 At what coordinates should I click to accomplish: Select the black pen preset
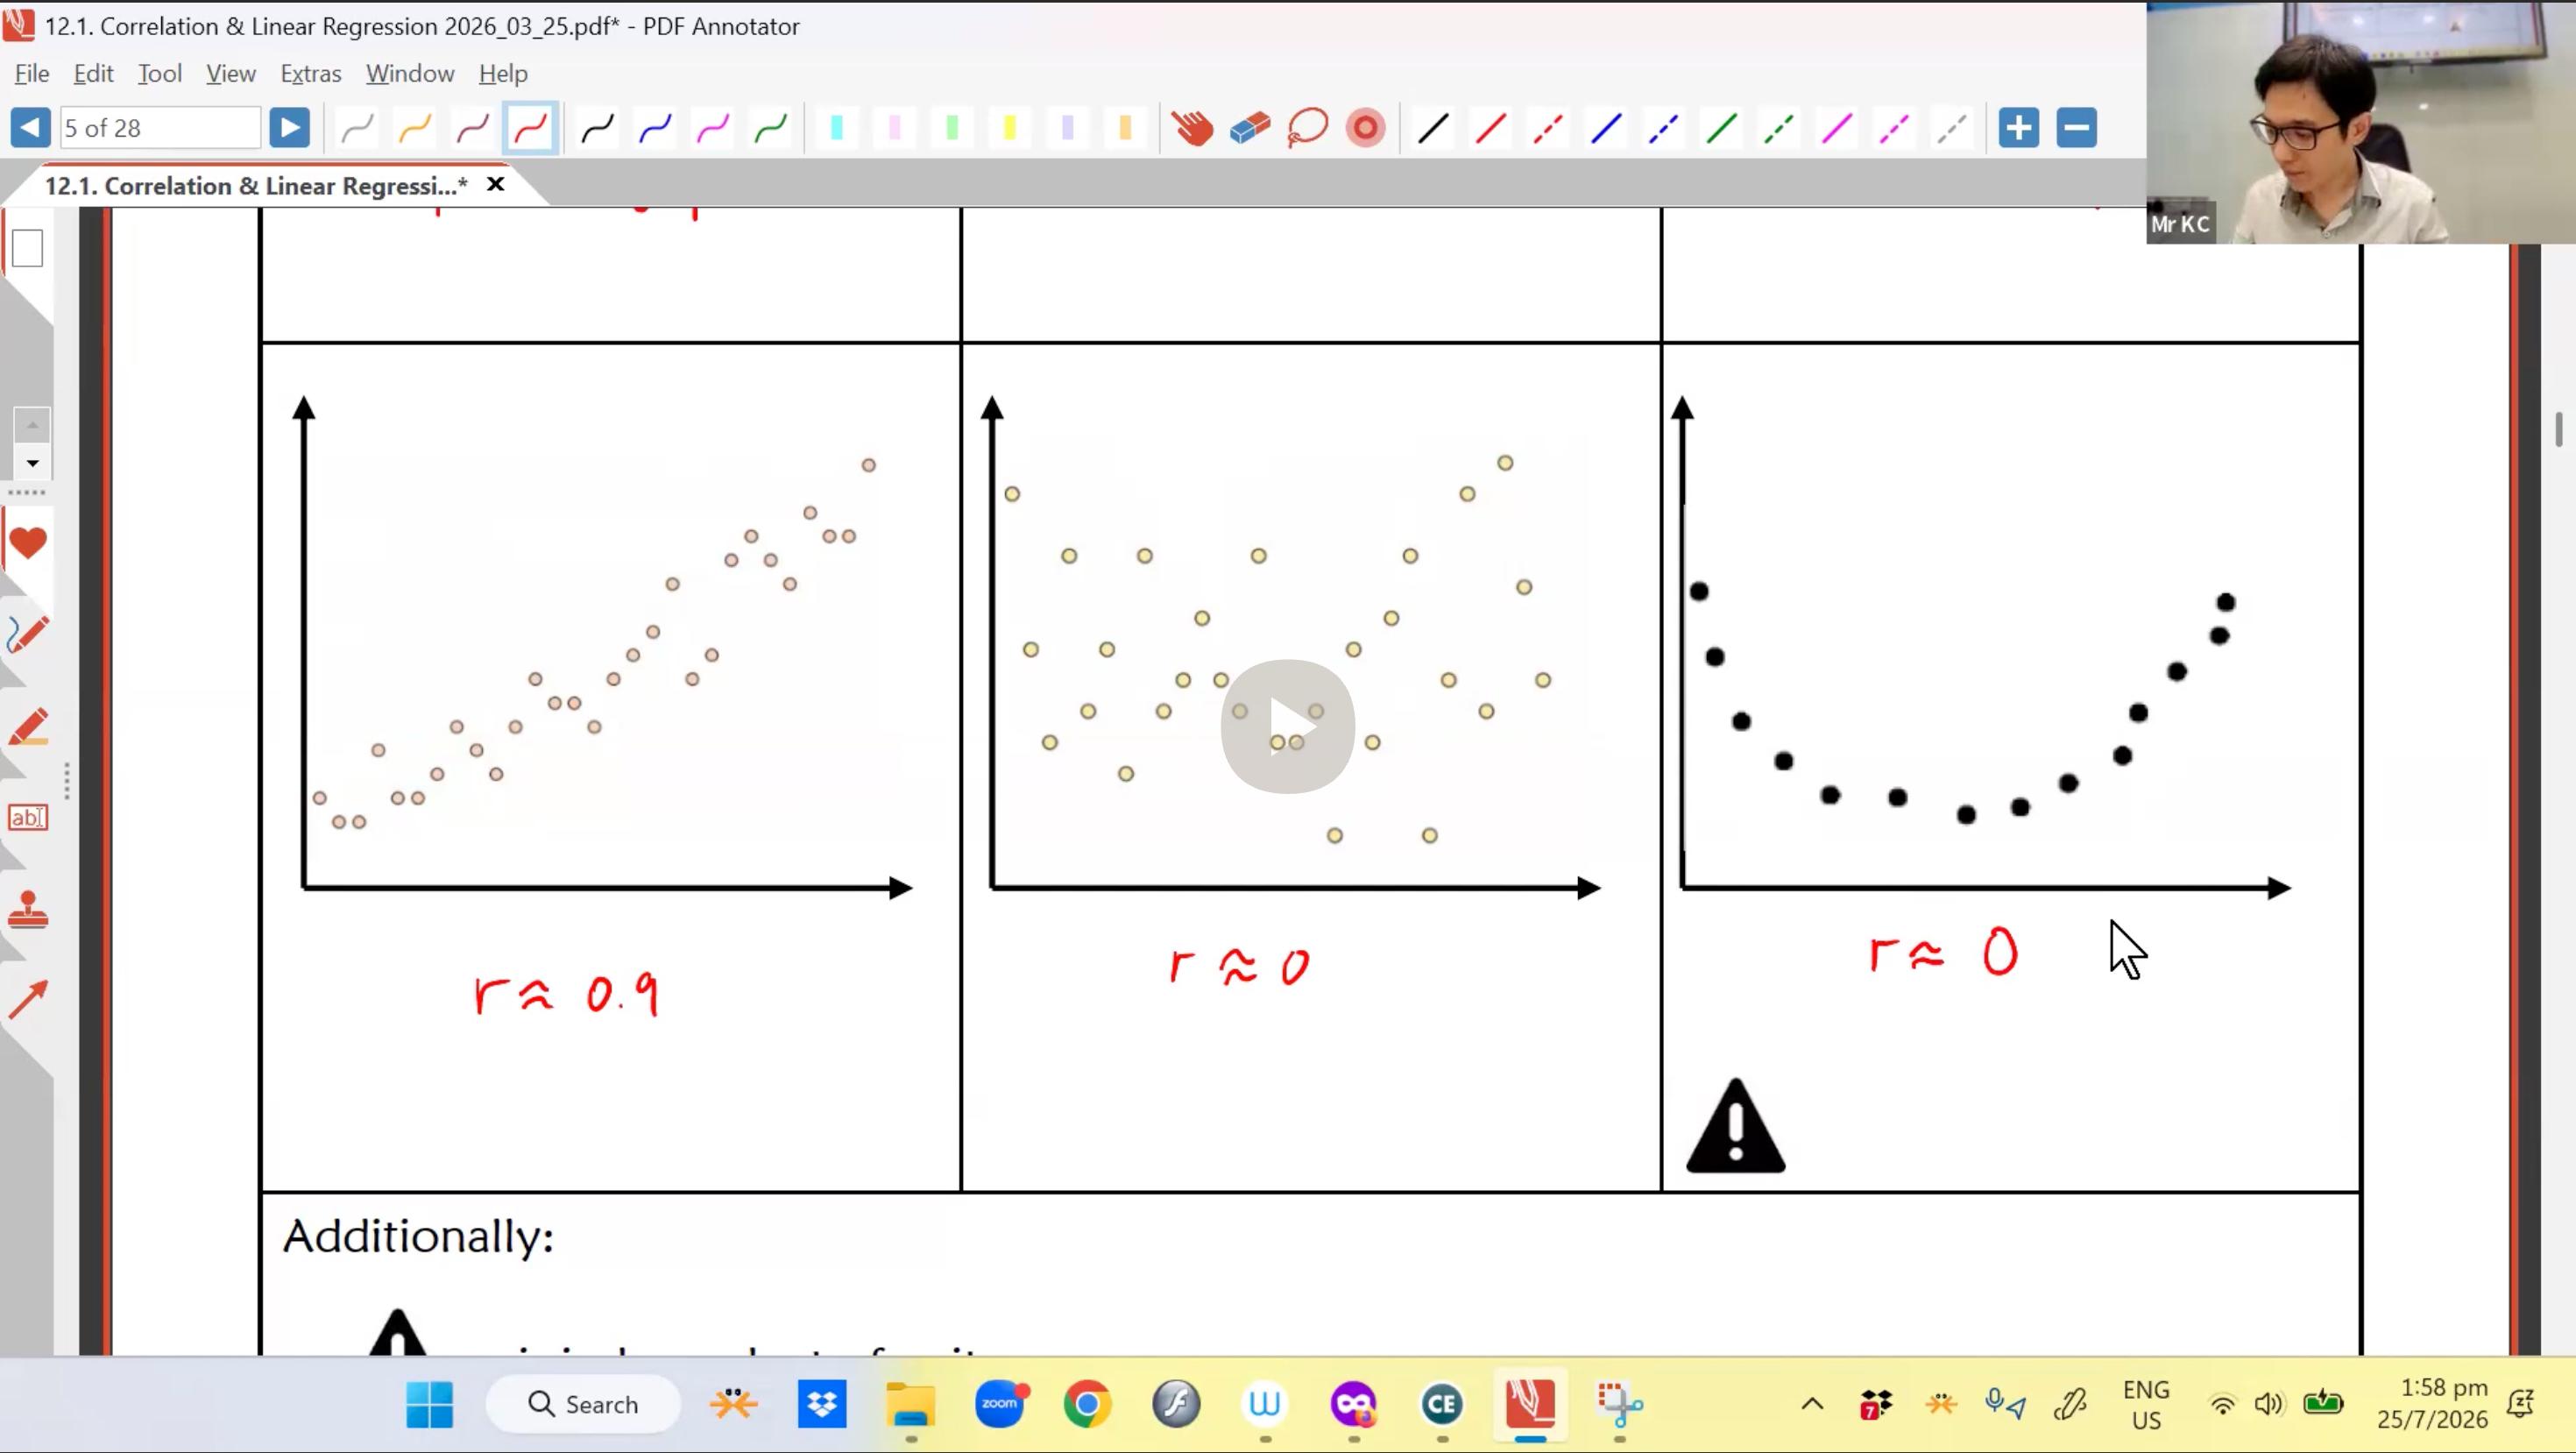[x=598, y=128]
